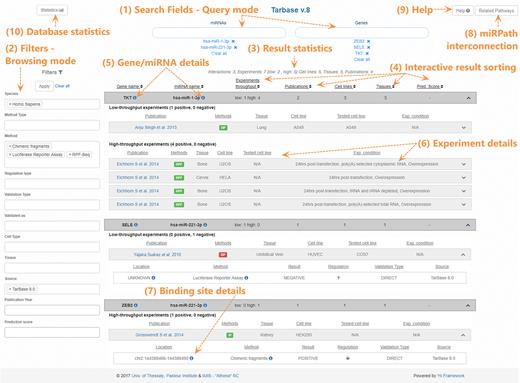Collapse the SELE interaction row
The width and height of the screenshot is (520, 383).
[468, 225]
